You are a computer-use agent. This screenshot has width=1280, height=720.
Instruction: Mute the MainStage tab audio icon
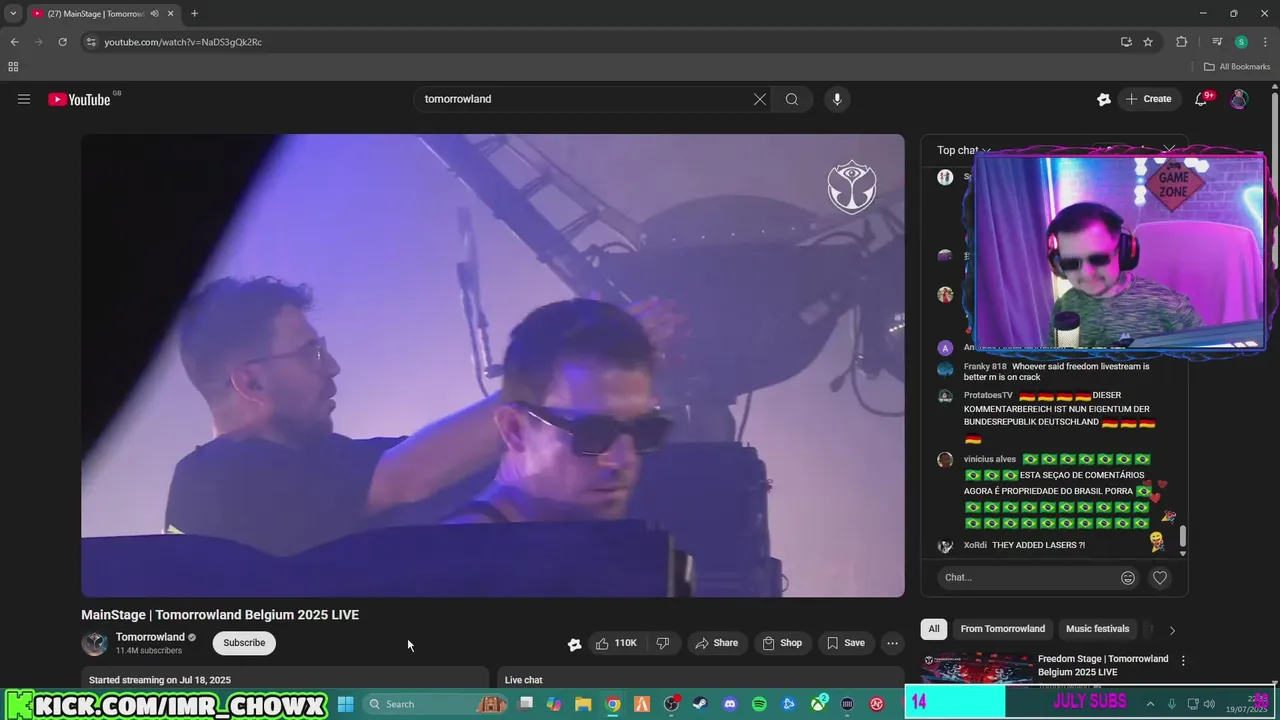pos(154,14)
